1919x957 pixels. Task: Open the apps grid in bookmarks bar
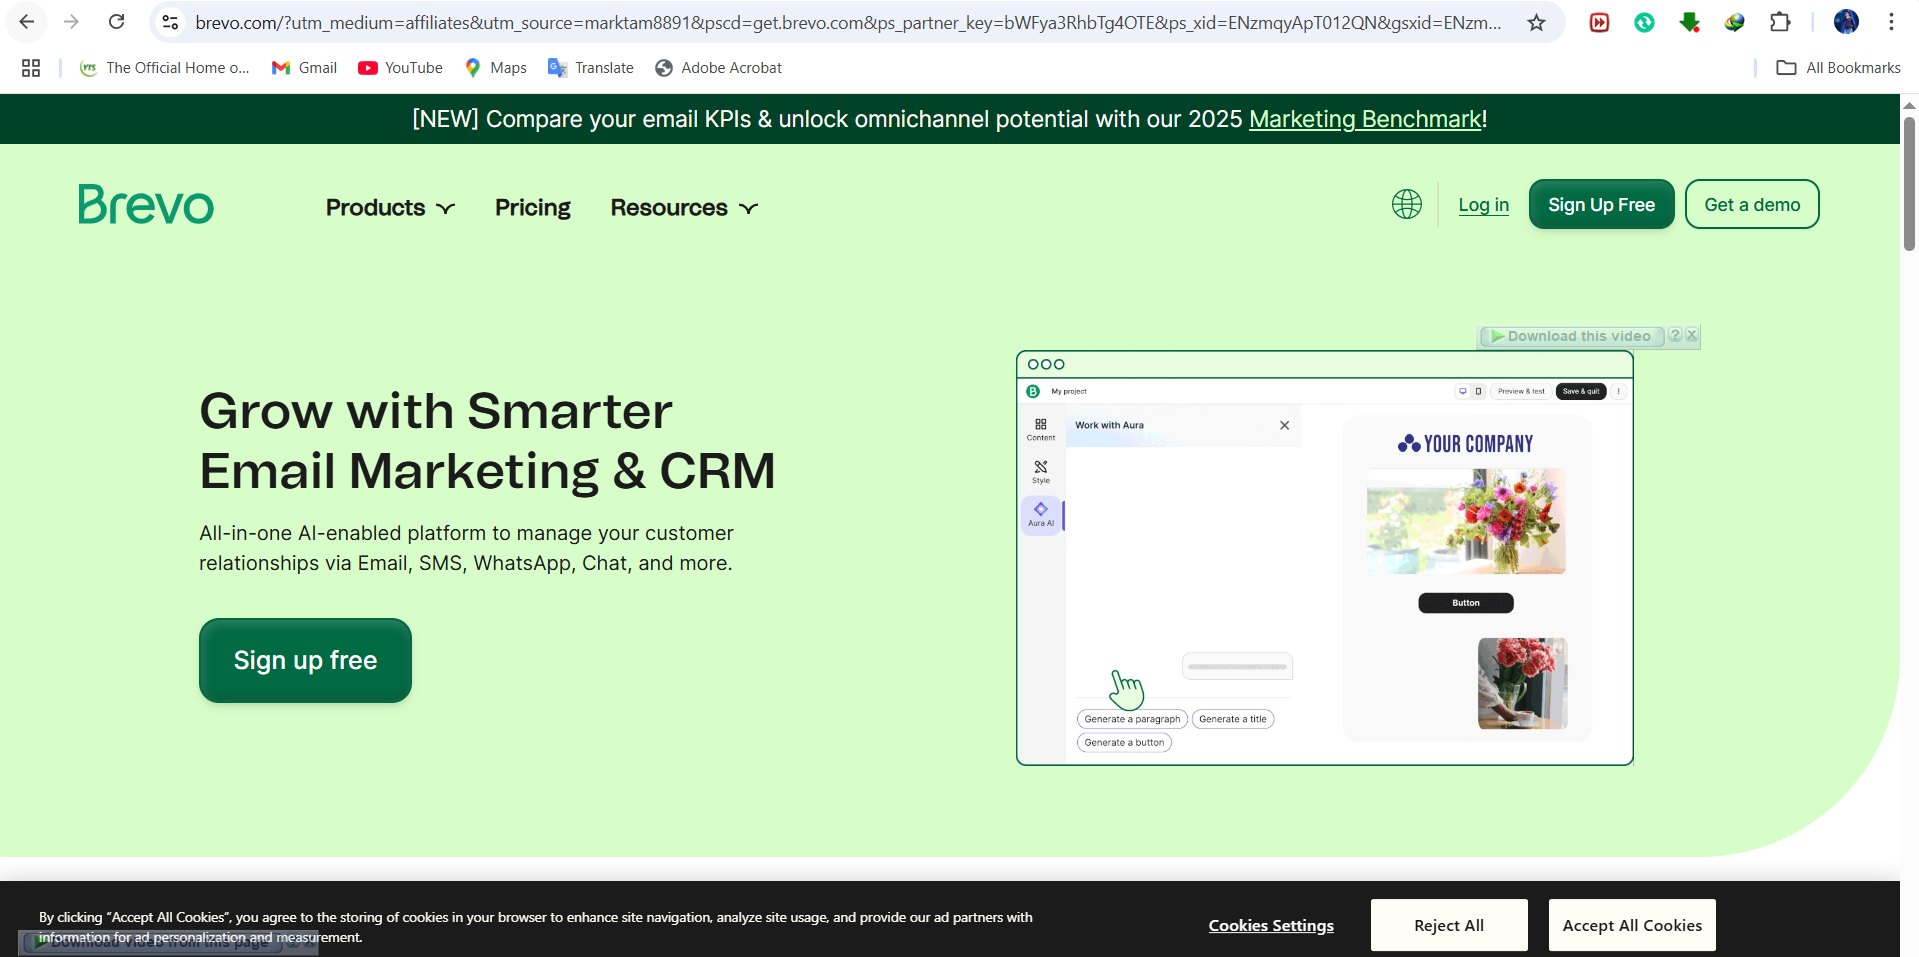[x=31, y=68]
